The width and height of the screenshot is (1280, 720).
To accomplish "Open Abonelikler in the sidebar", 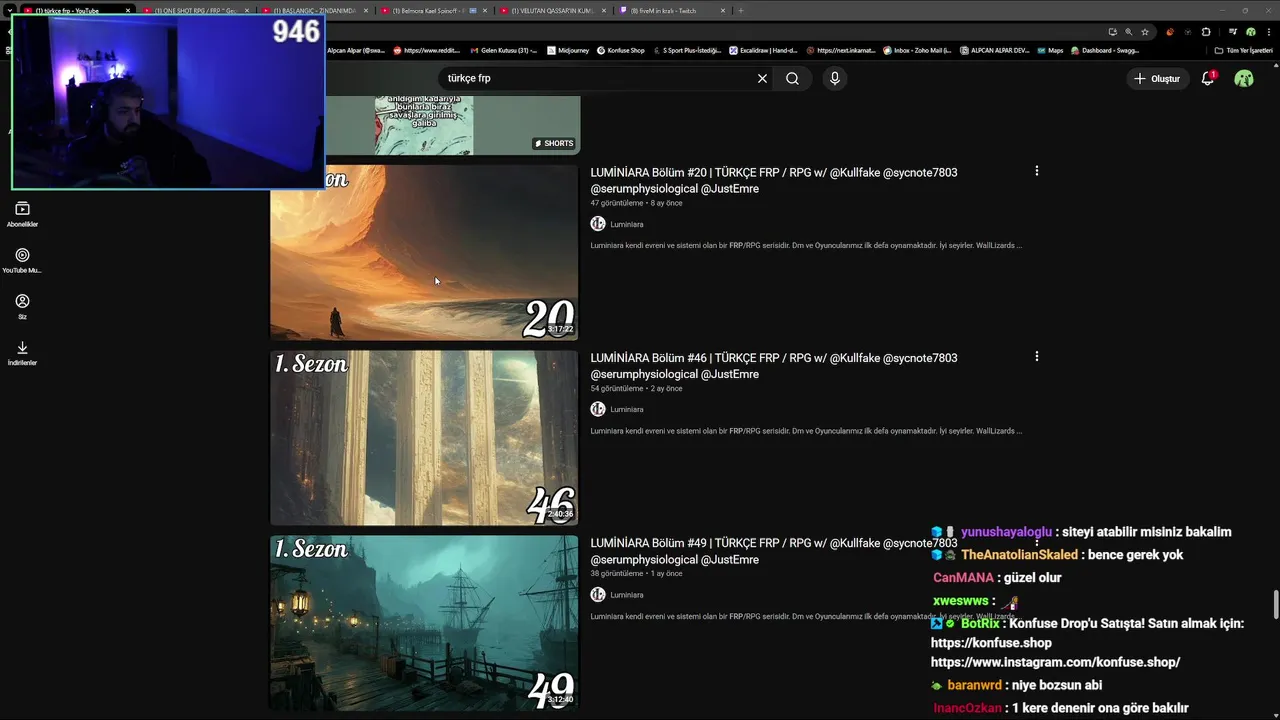I will click(x=22, y=214).
